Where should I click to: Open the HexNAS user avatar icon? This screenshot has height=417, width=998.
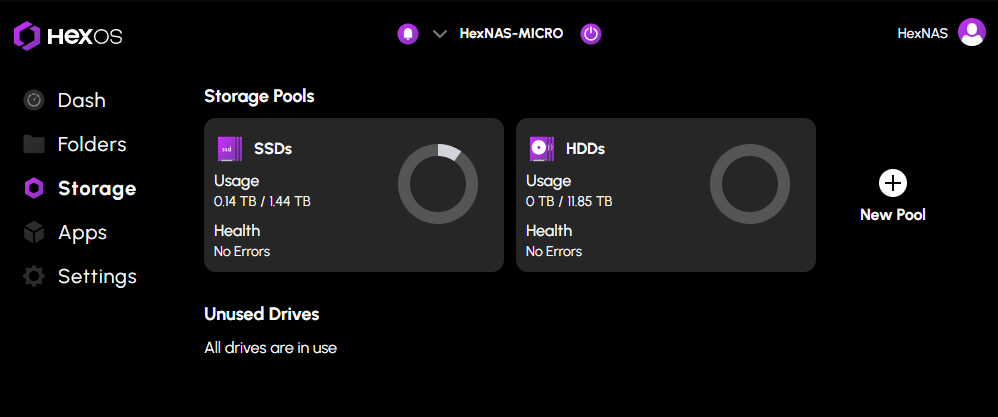(971, 33)
